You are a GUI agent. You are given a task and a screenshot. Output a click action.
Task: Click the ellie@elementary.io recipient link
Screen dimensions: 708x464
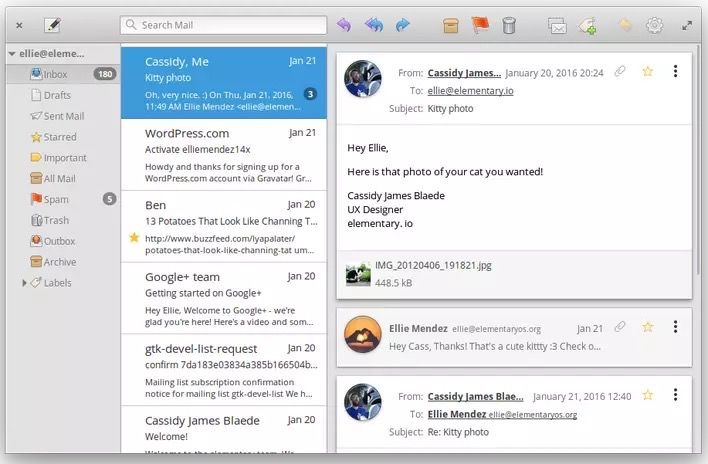[x=470, y=91]
